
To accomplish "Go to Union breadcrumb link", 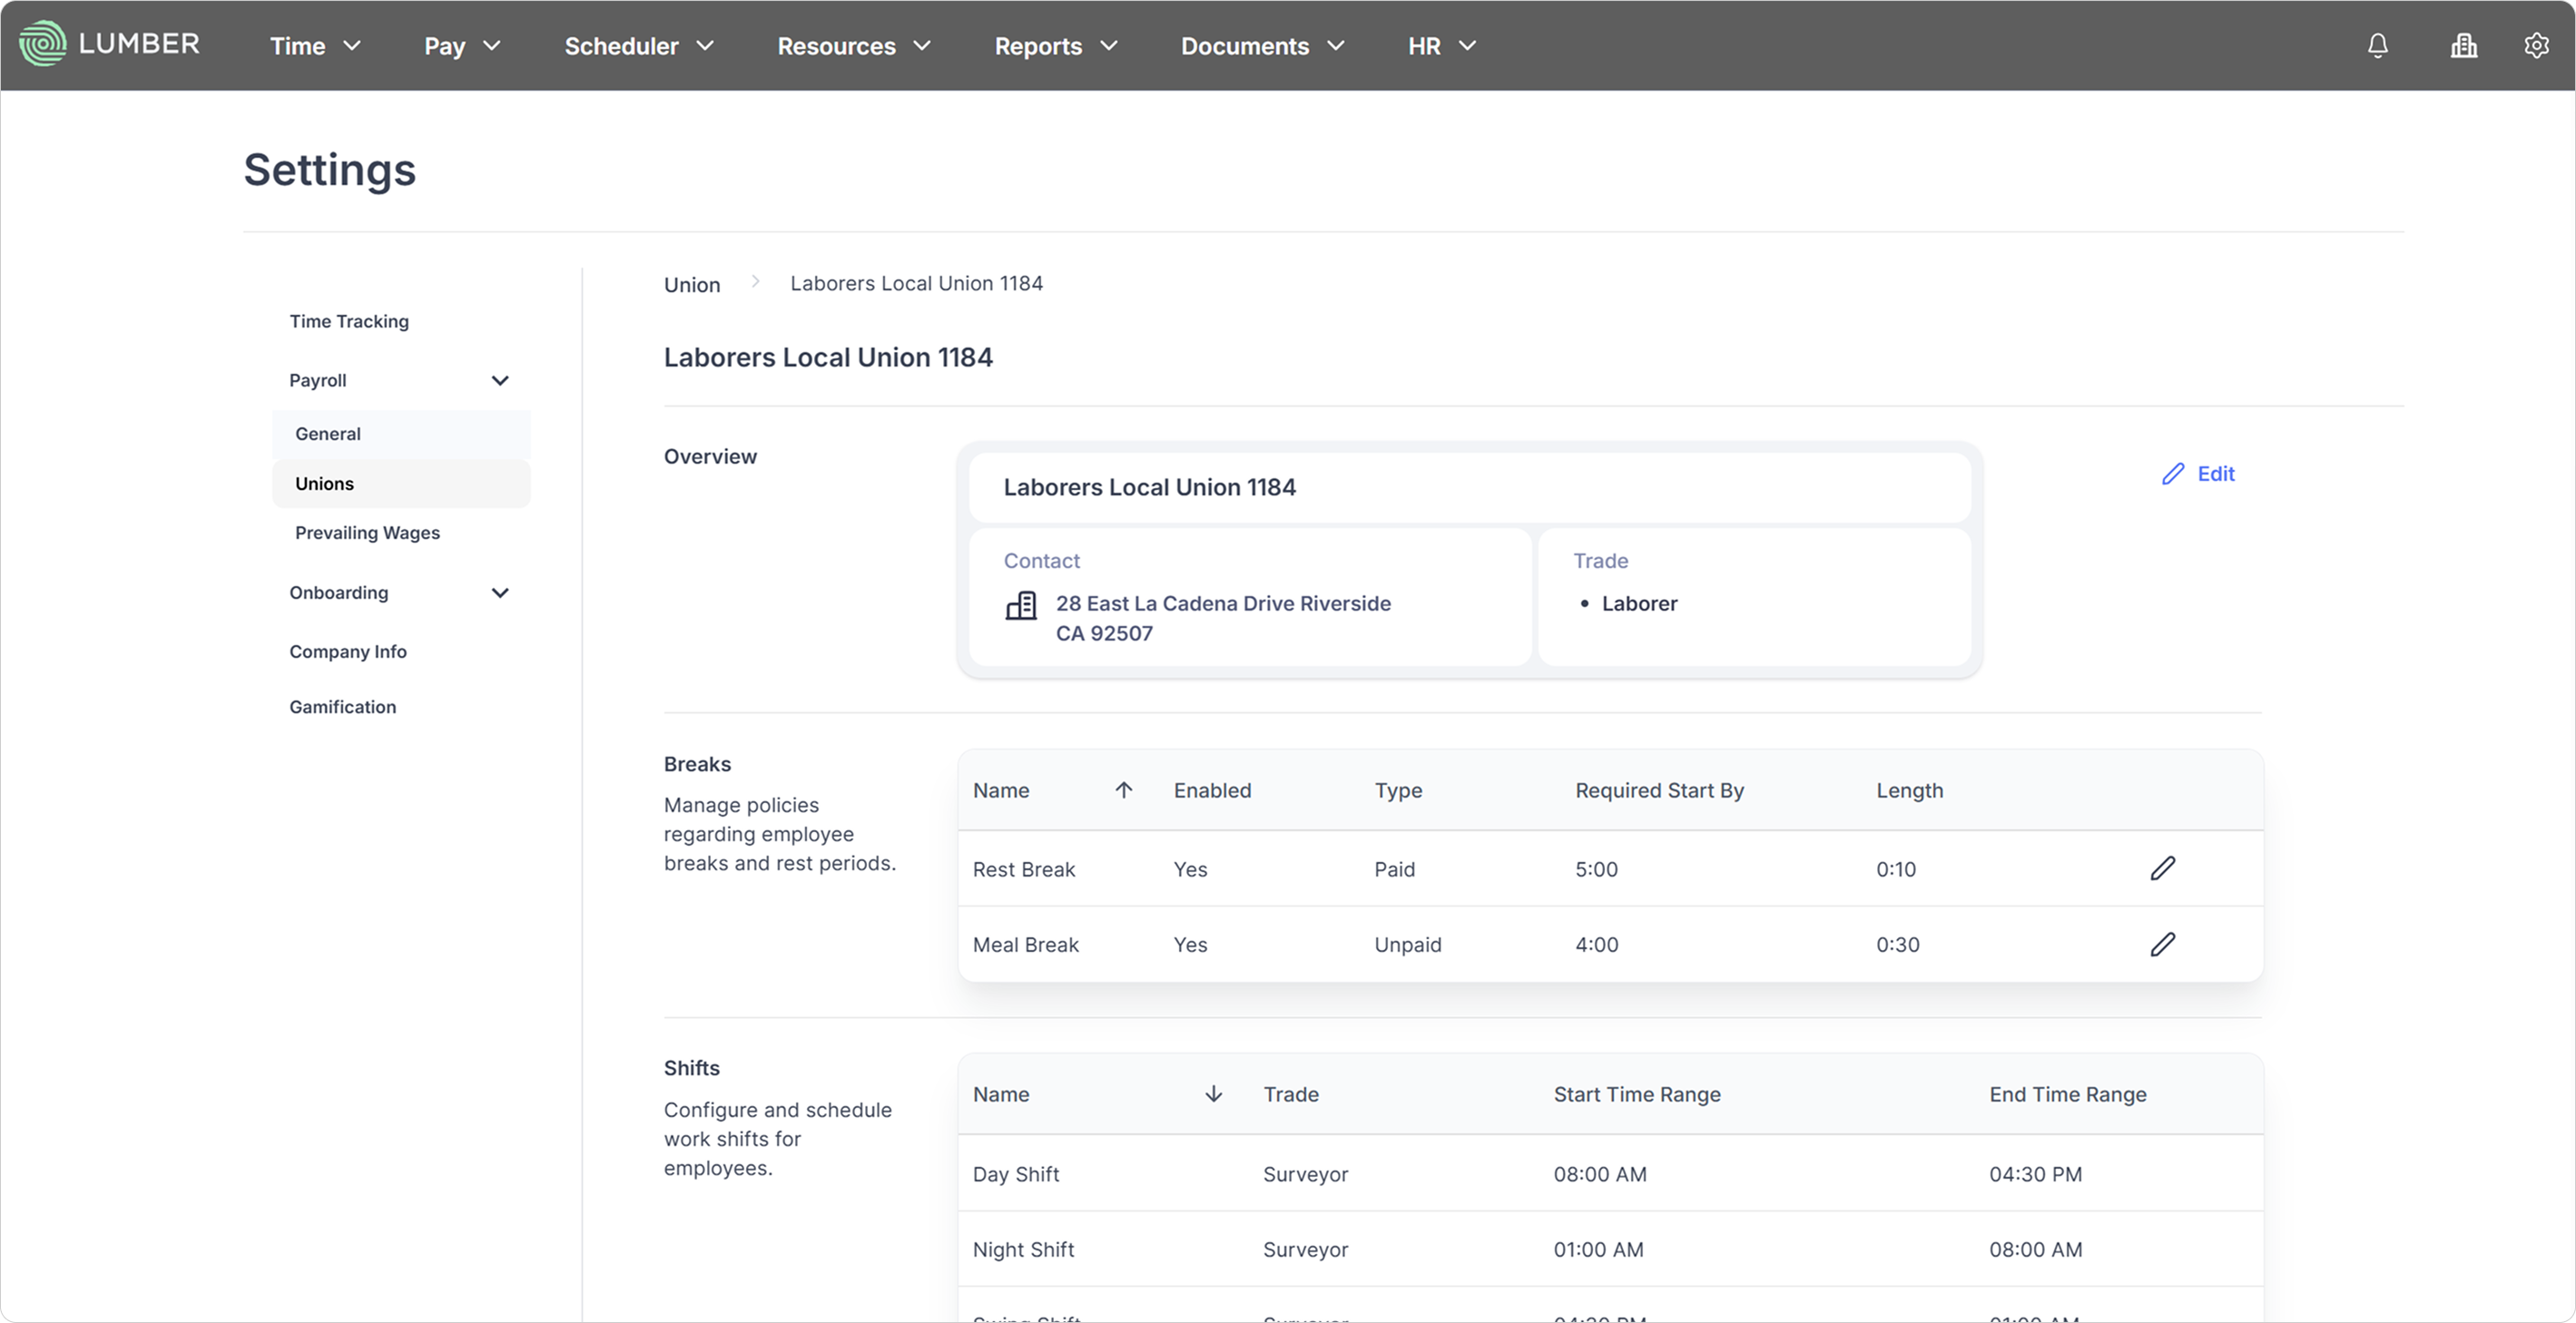I will (691, 285).
